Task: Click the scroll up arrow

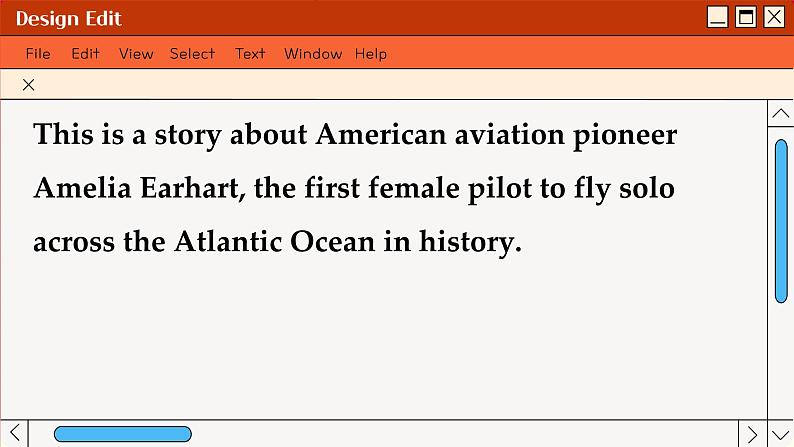Action: 780,113
